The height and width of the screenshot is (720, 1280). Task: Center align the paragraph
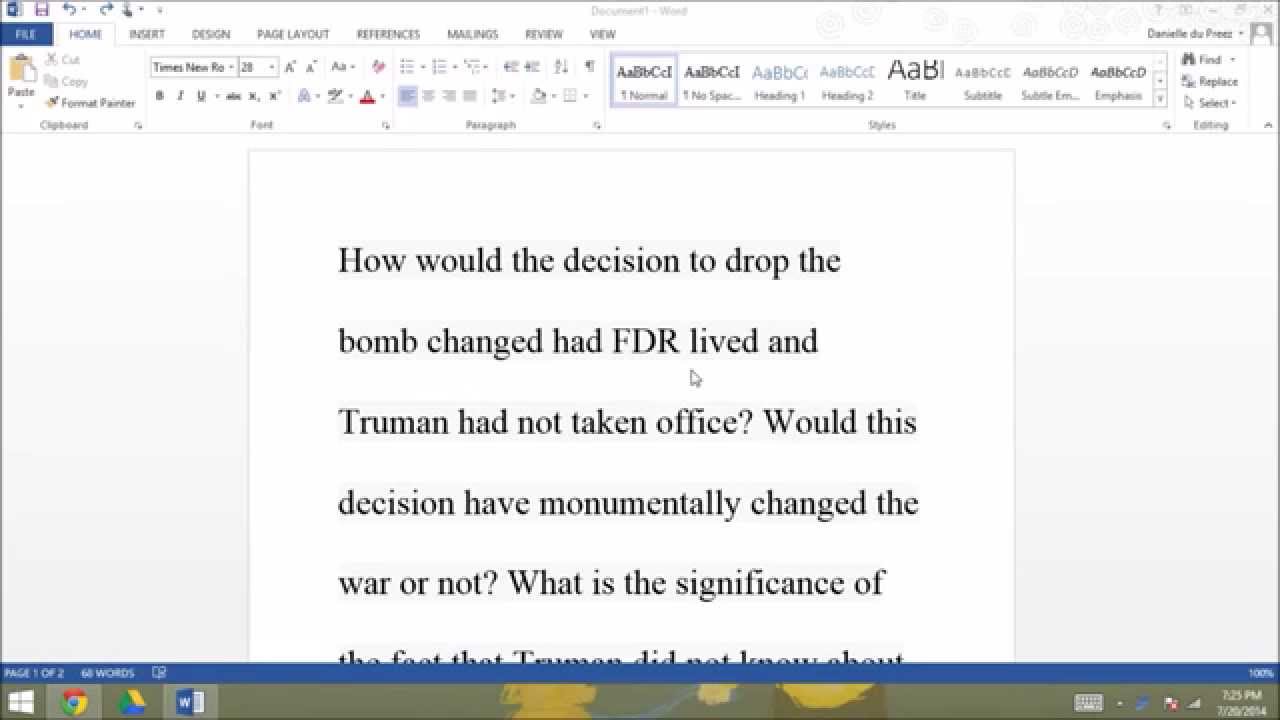click(428, 96)
